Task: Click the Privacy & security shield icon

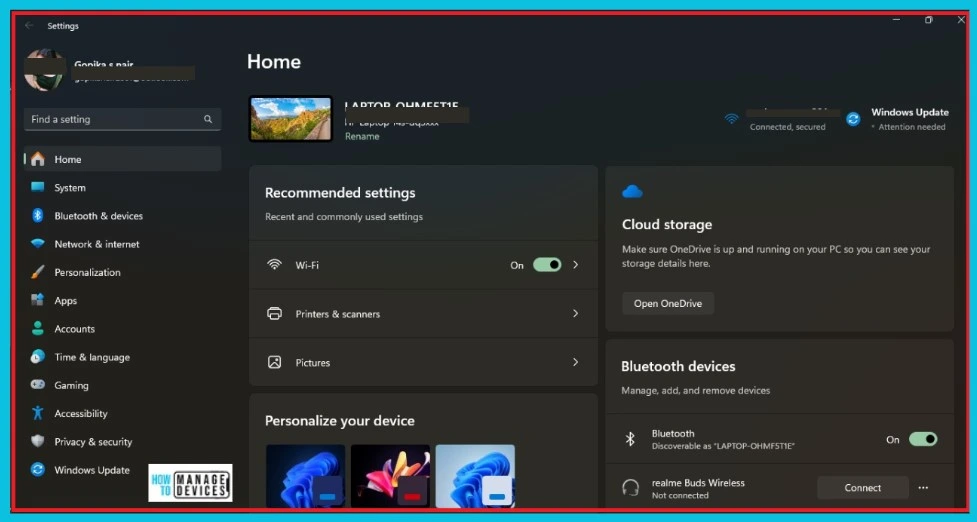Action: 37,441
